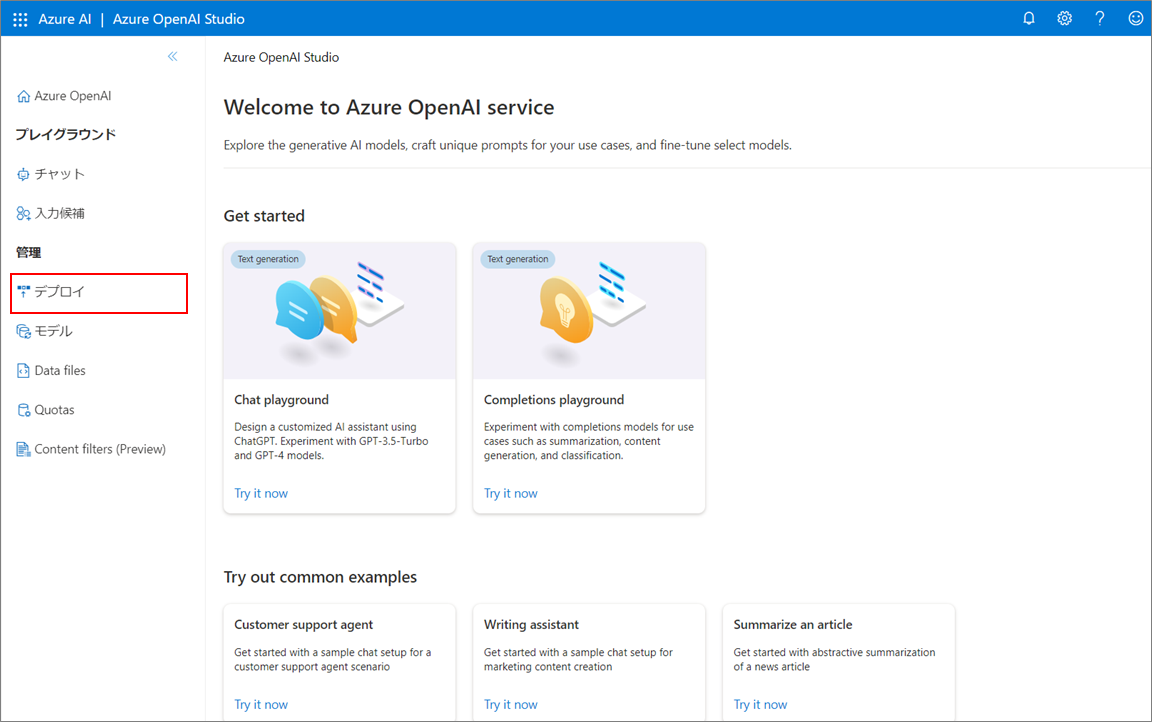The image size is (1152, 722).
Task: Open the チャット playground
Action: (x=51, y=174)
